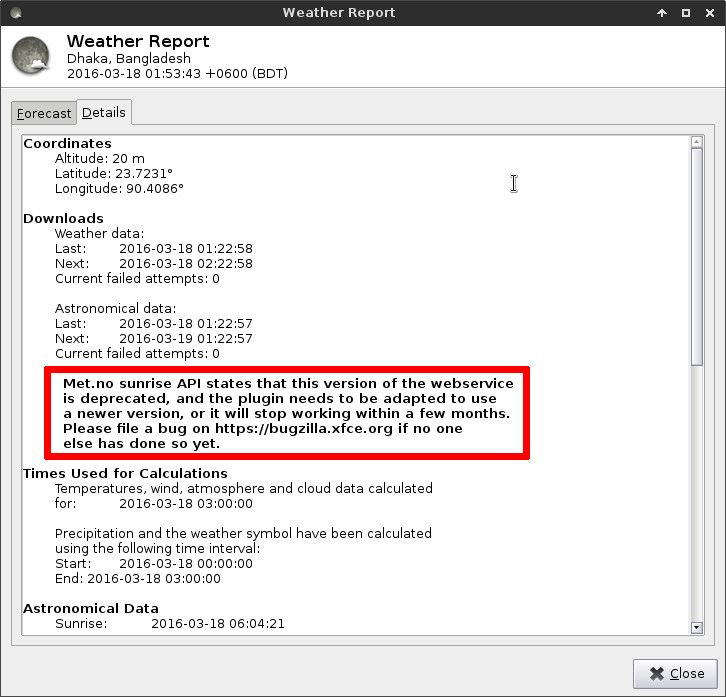Click the Astronomical Data heading
Image resolution: width=726 pixels, height=697 pixels.
pyautogui.click(x=91, y=608)
